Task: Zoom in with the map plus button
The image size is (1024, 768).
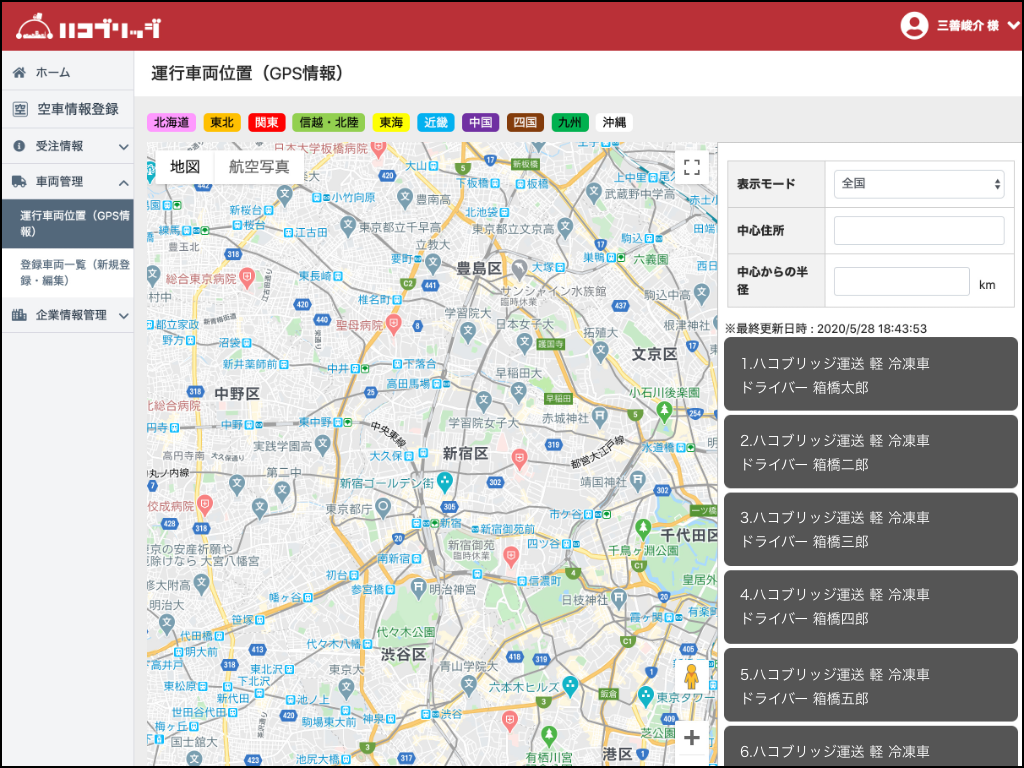Action: coord(692,738)
